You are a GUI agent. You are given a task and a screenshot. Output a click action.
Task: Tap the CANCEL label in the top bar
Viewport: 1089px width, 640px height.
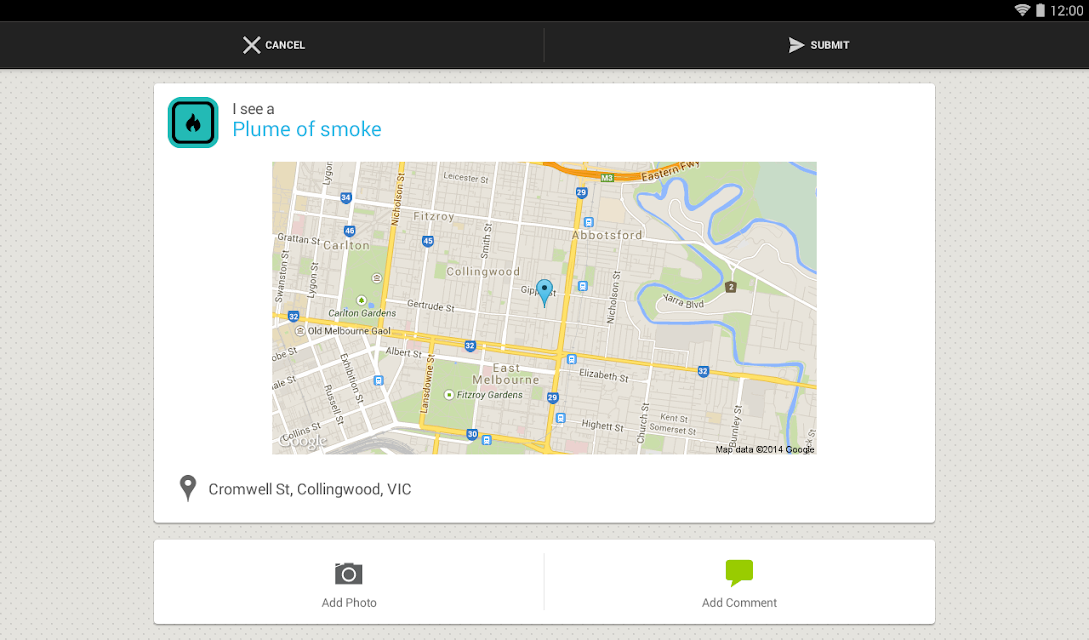285,45
